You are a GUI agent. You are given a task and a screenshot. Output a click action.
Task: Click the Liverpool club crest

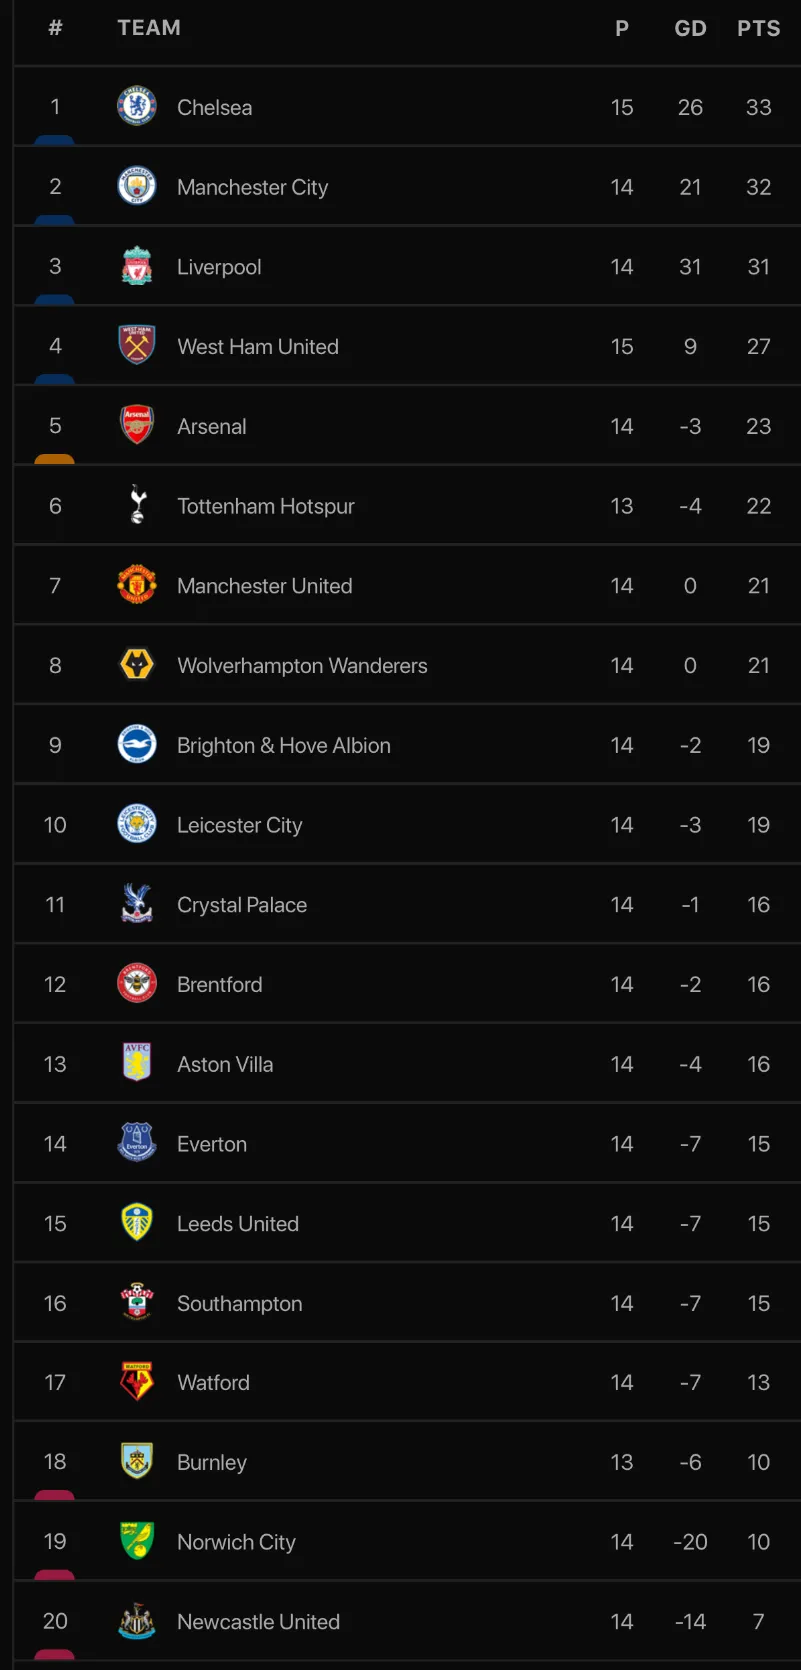point(137,266)
